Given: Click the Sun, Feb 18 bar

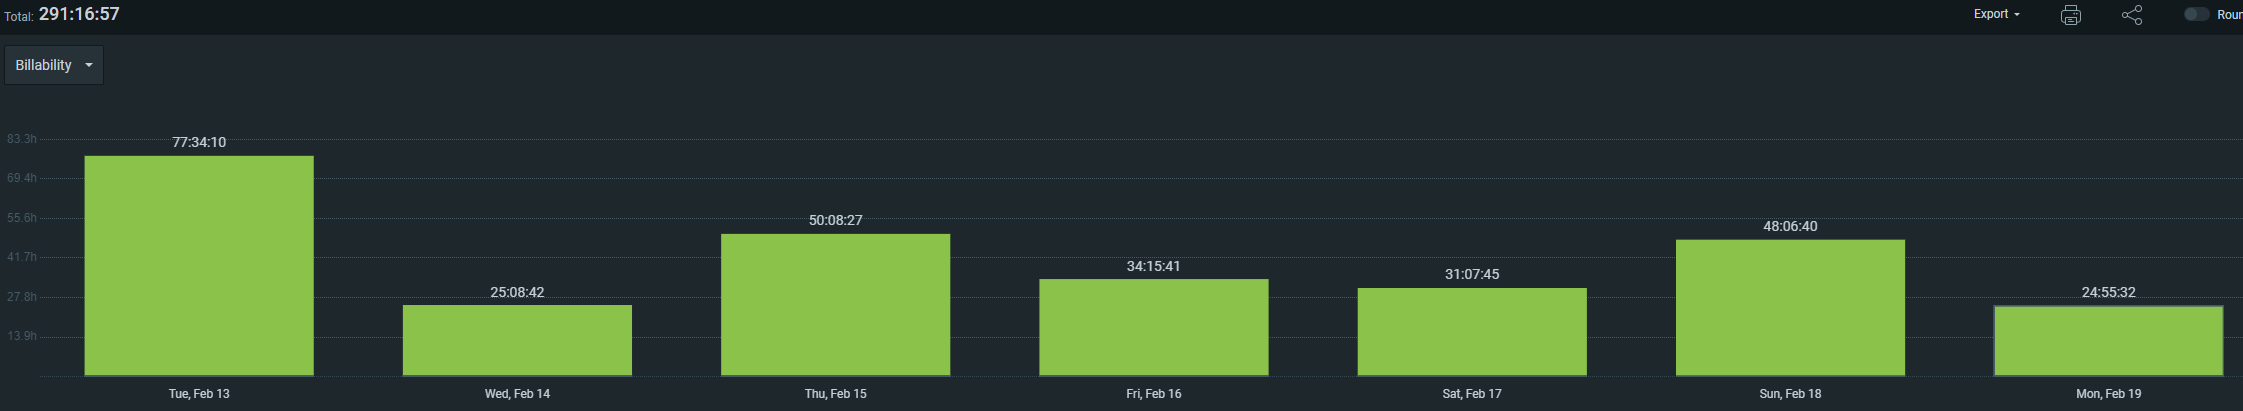Looking at the screenshot, I should [x=1790, y=308].
